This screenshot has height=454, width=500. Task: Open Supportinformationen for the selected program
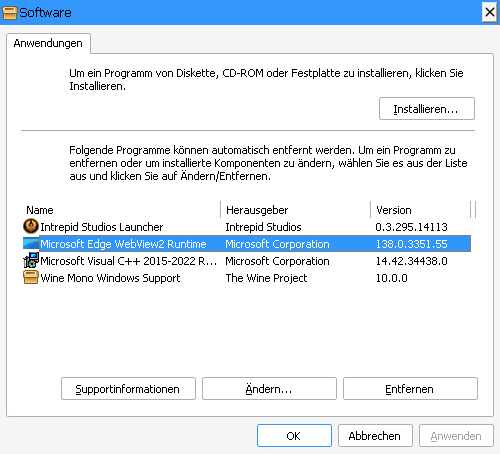(x=128, y=389)
